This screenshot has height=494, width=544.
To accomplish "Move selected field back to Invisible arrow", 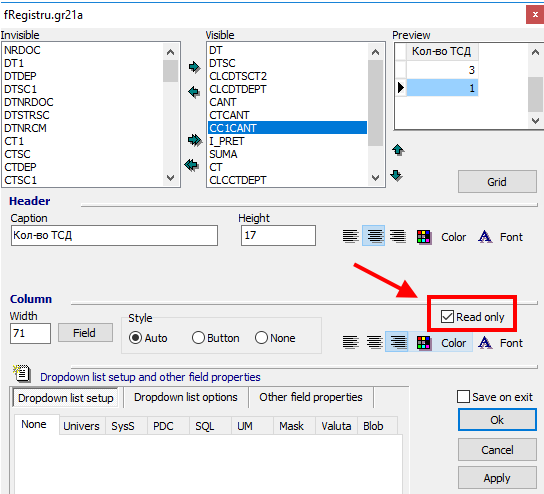I will (x=194, y=93).
